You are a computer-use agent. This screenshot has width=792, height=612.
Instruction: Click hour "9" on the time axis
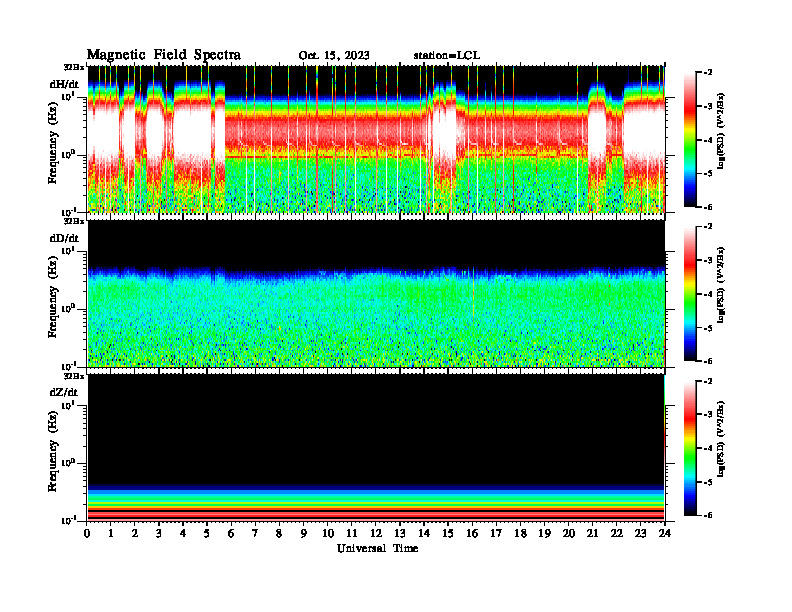coord(304,533)
